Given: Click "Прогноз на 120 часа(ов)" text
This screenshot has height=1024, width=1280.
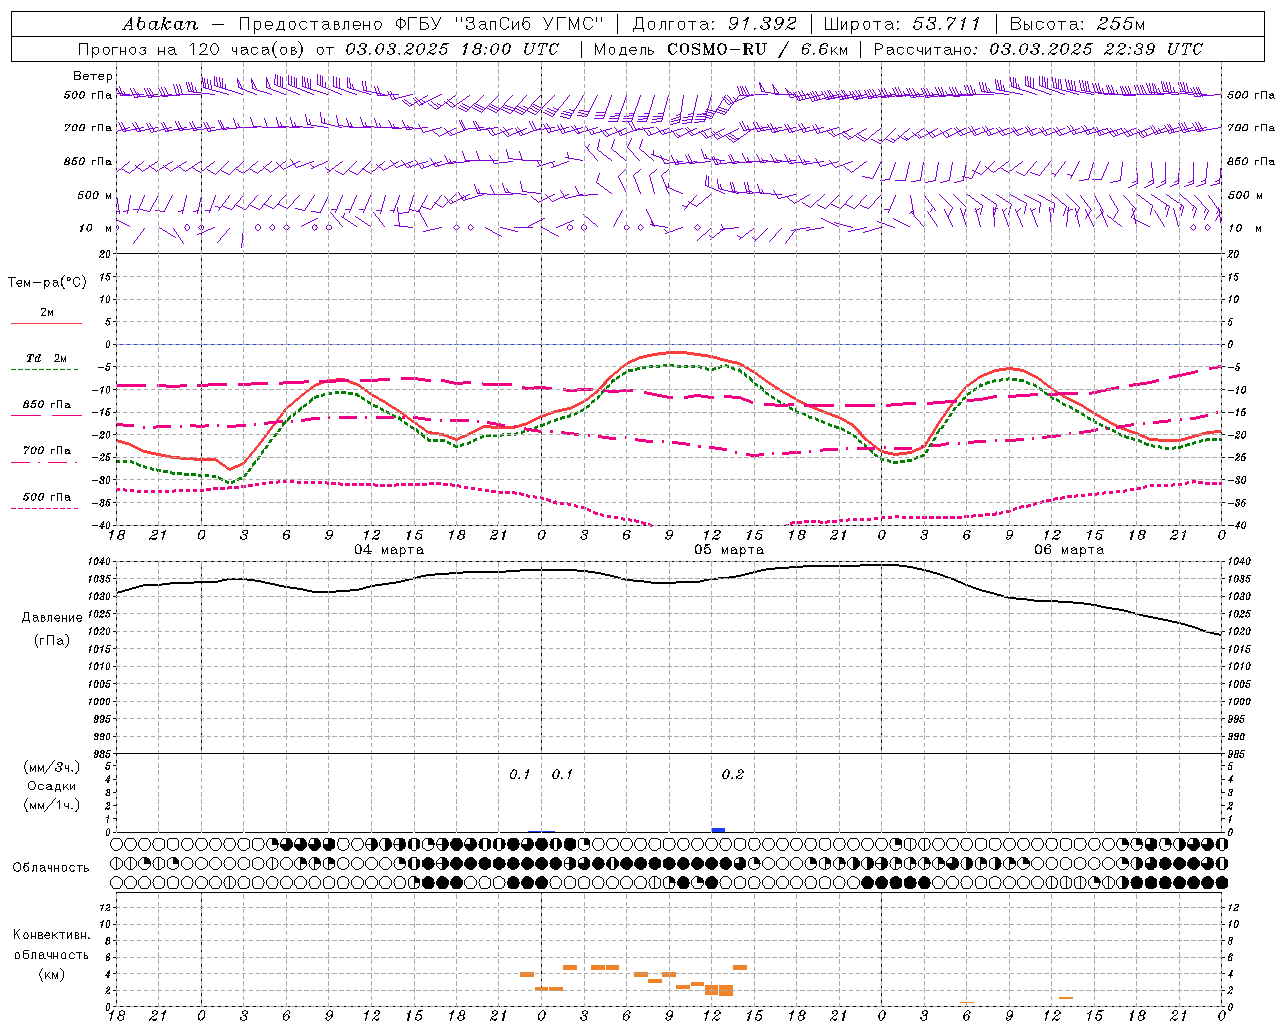Looking at the screenshot, I should click(192, 49).
